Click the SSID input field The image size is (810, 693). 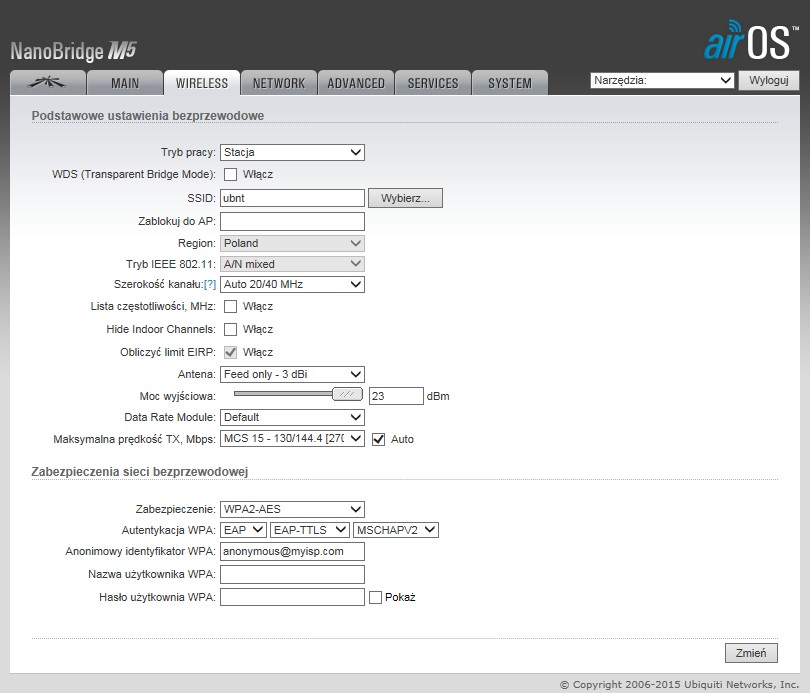pyautogui.click(x=292, y=198)
